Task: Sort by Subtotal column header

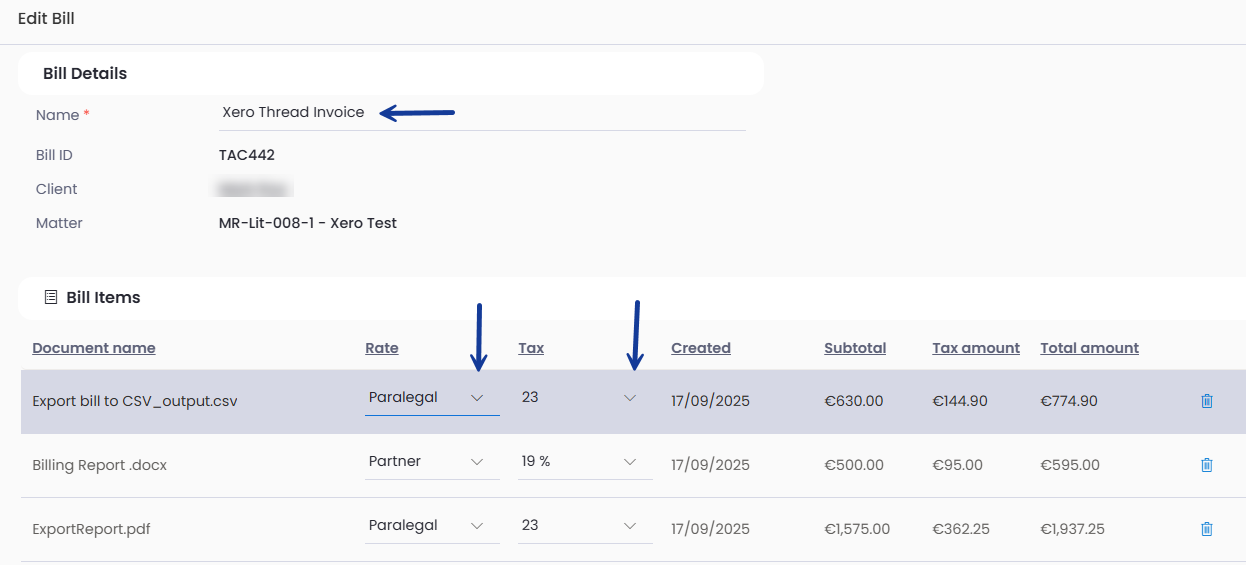Action: pyautogui.click(x=855, y=348)
